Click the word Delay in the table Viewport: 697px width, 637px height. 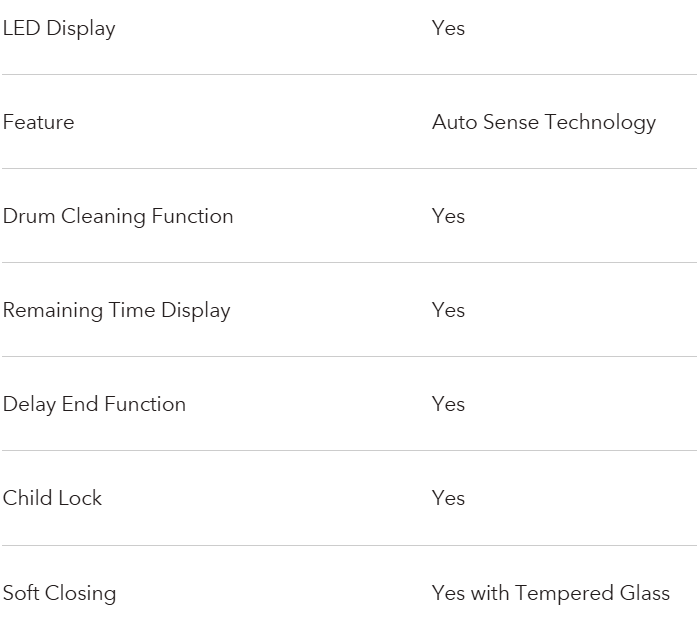click(x=29, y=405)
